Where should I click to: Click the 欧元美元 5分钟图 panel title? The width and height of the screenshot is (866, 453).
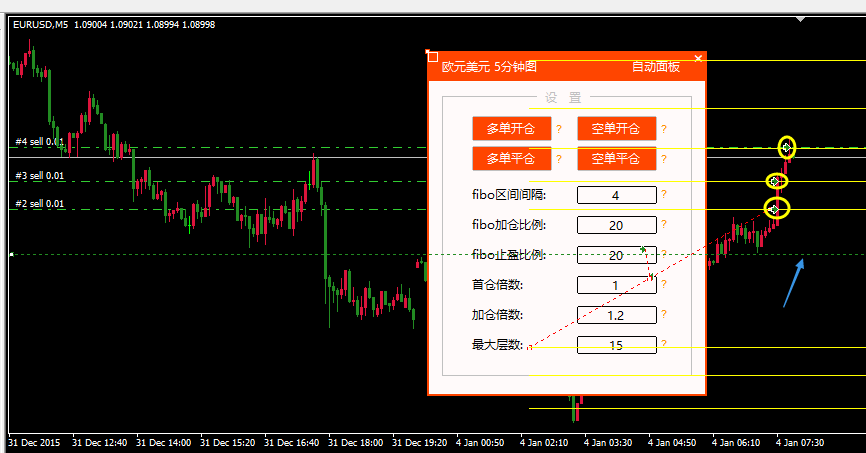(x=489, y=67)
